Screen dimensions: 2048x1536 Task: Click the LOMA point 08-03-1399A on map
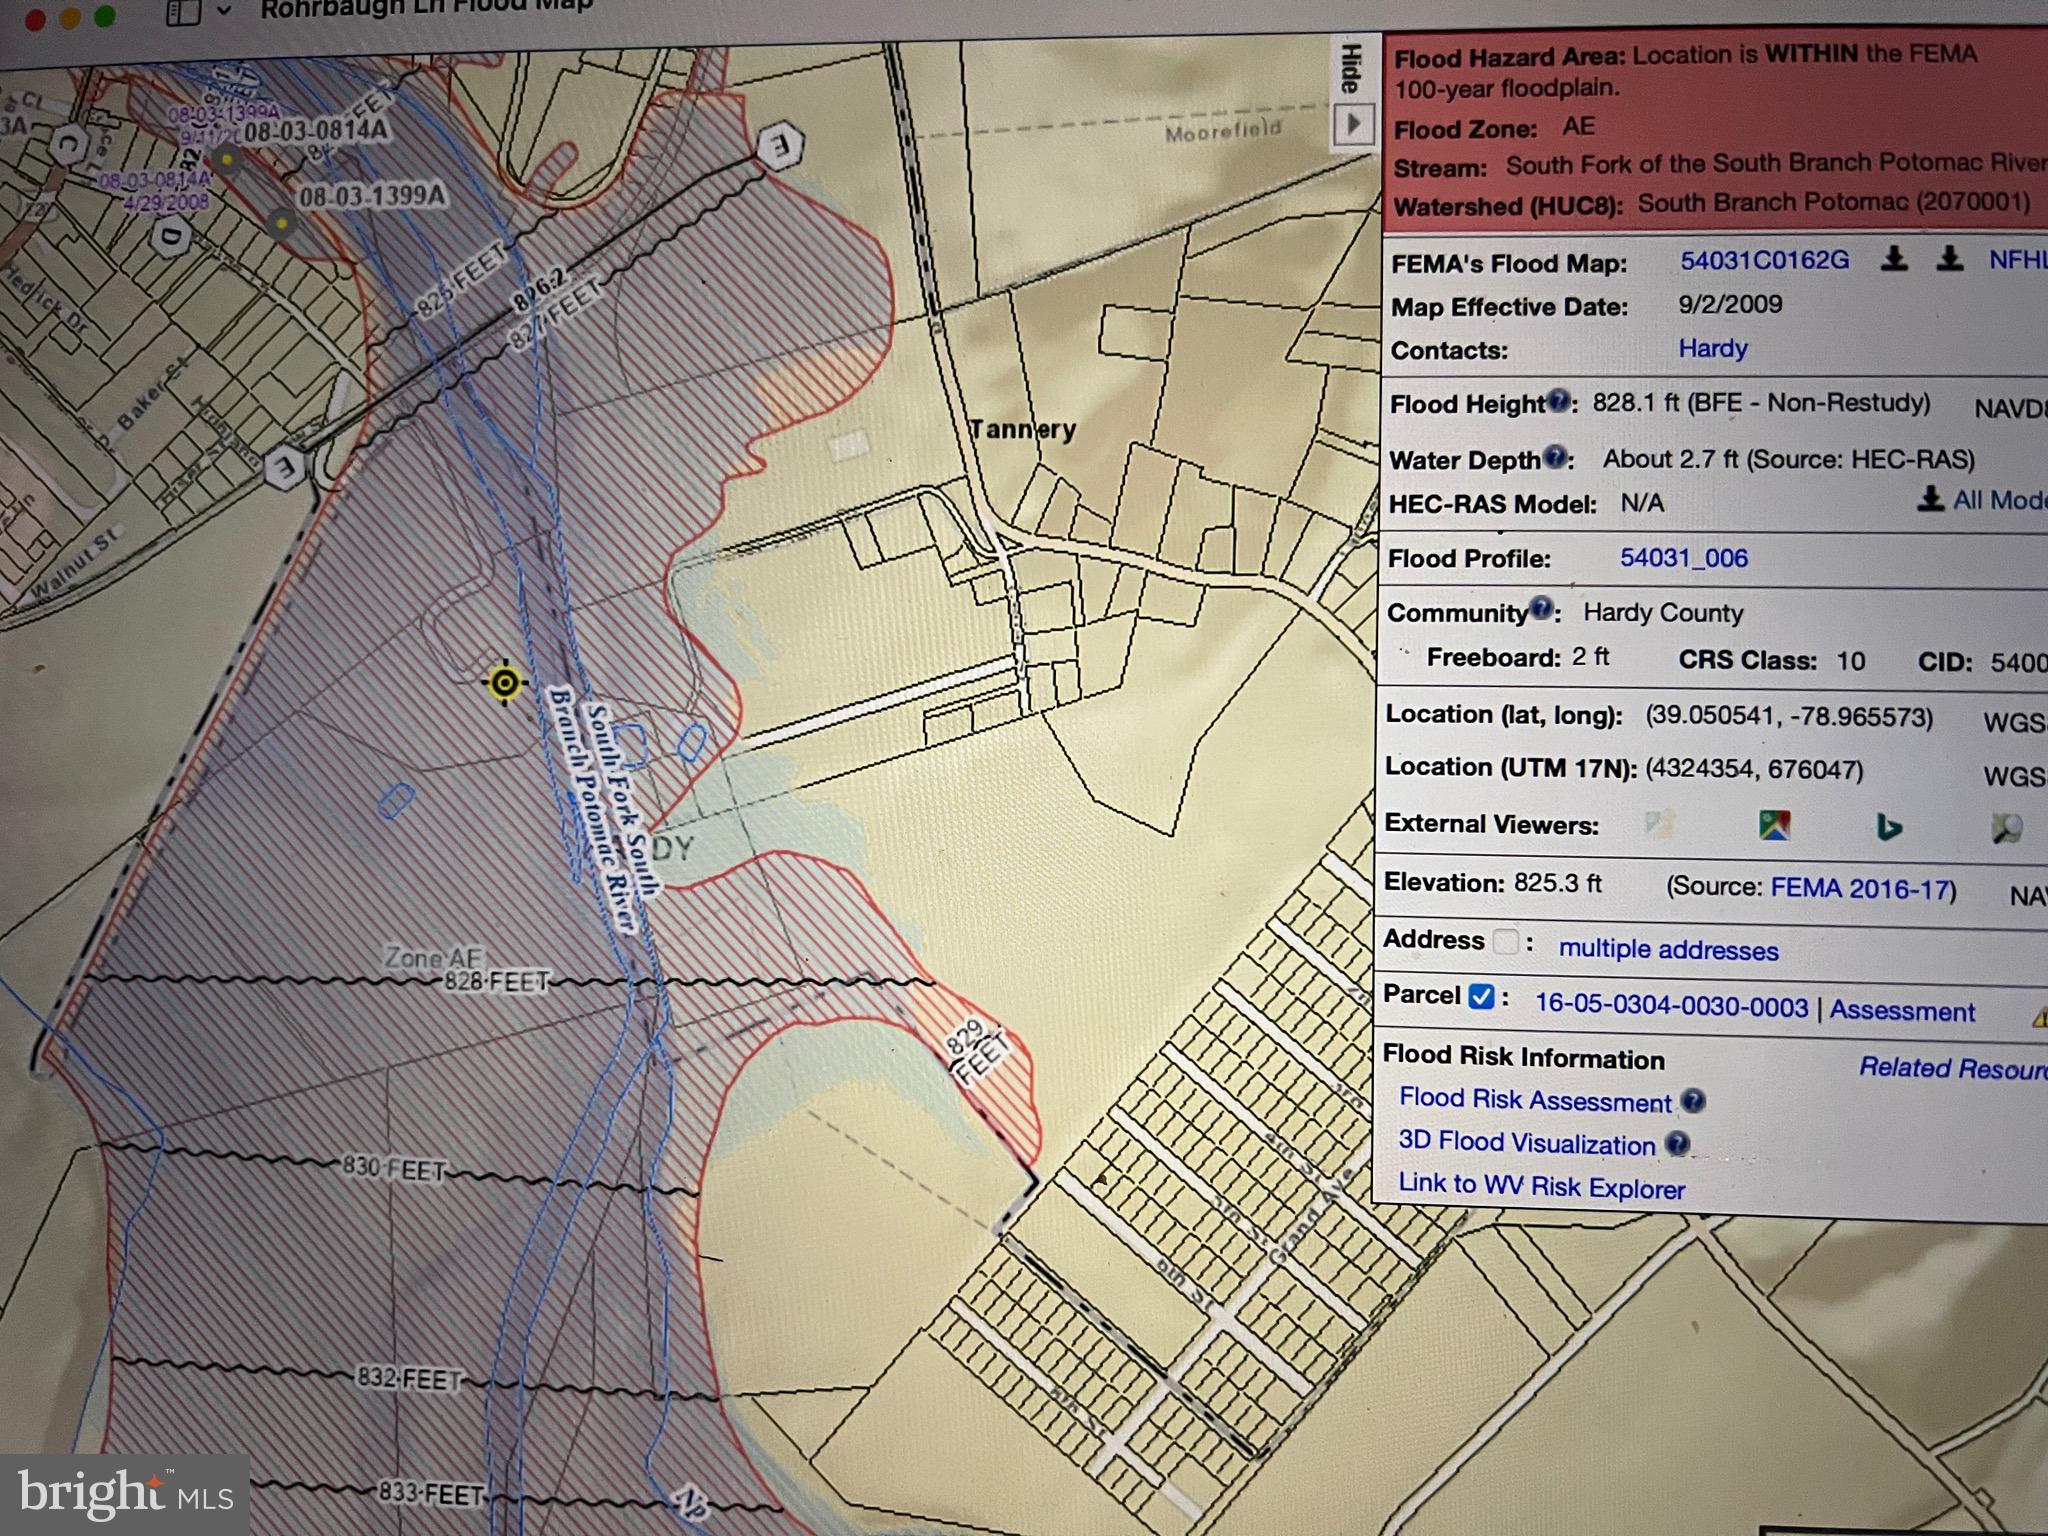(281, 222)
